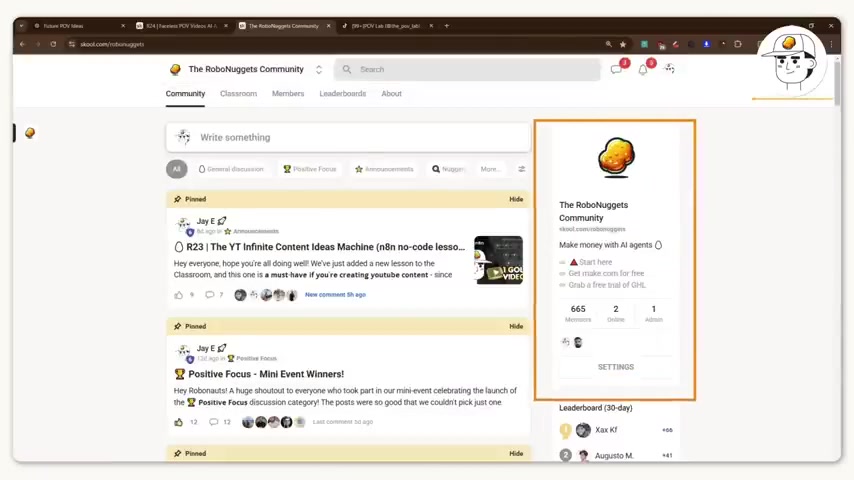Image resolution: width=854 pixels, height=480 pixels.
Task: Click New comment 5h ago link
Action: (x=335, y=295)
